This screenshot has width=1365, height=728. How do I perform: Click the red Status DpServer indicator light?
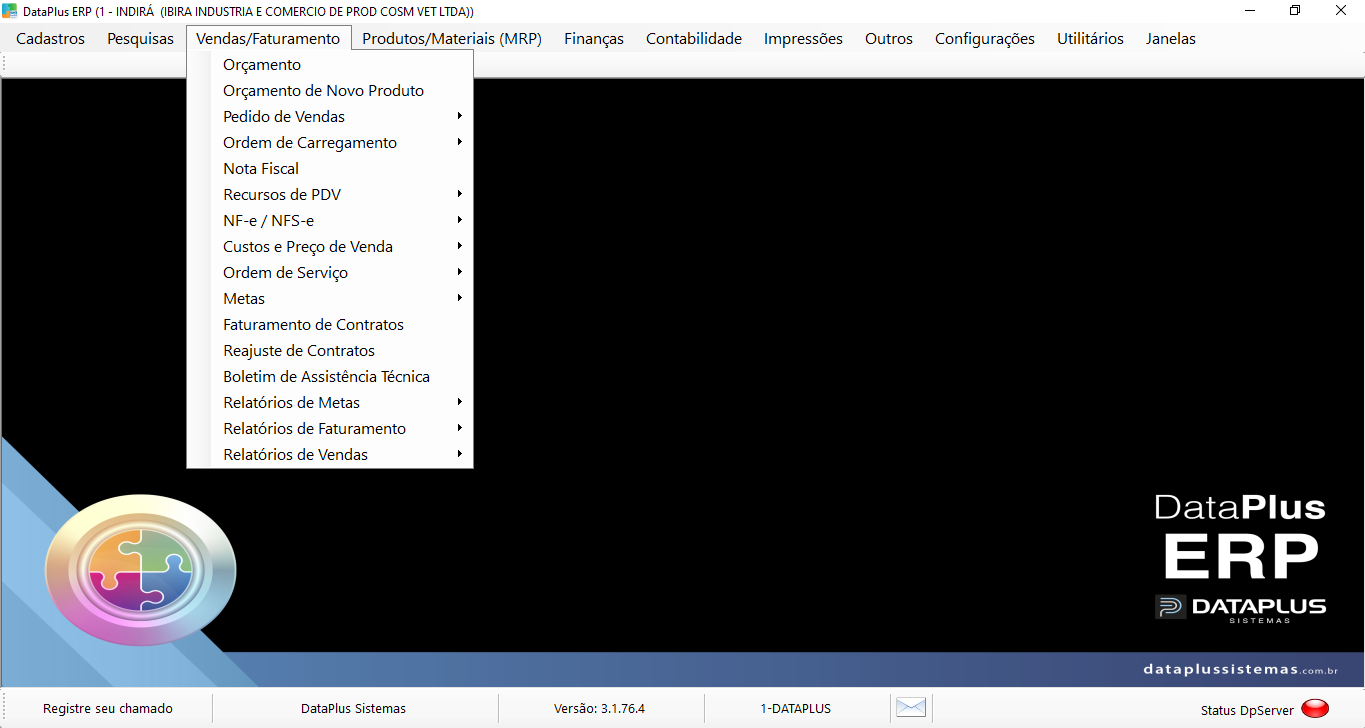[x=1315, y=709]
